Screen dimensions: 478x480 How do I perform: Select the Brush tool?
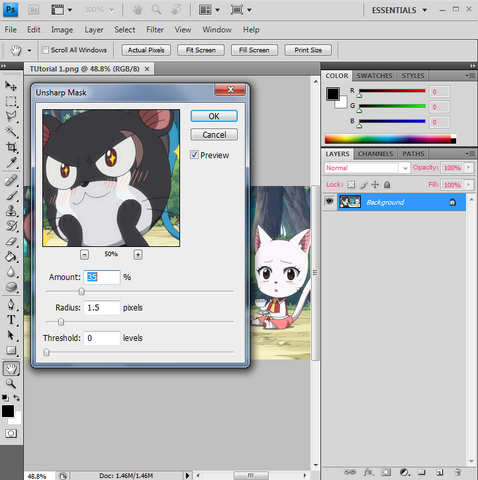[x=11, y=196]
